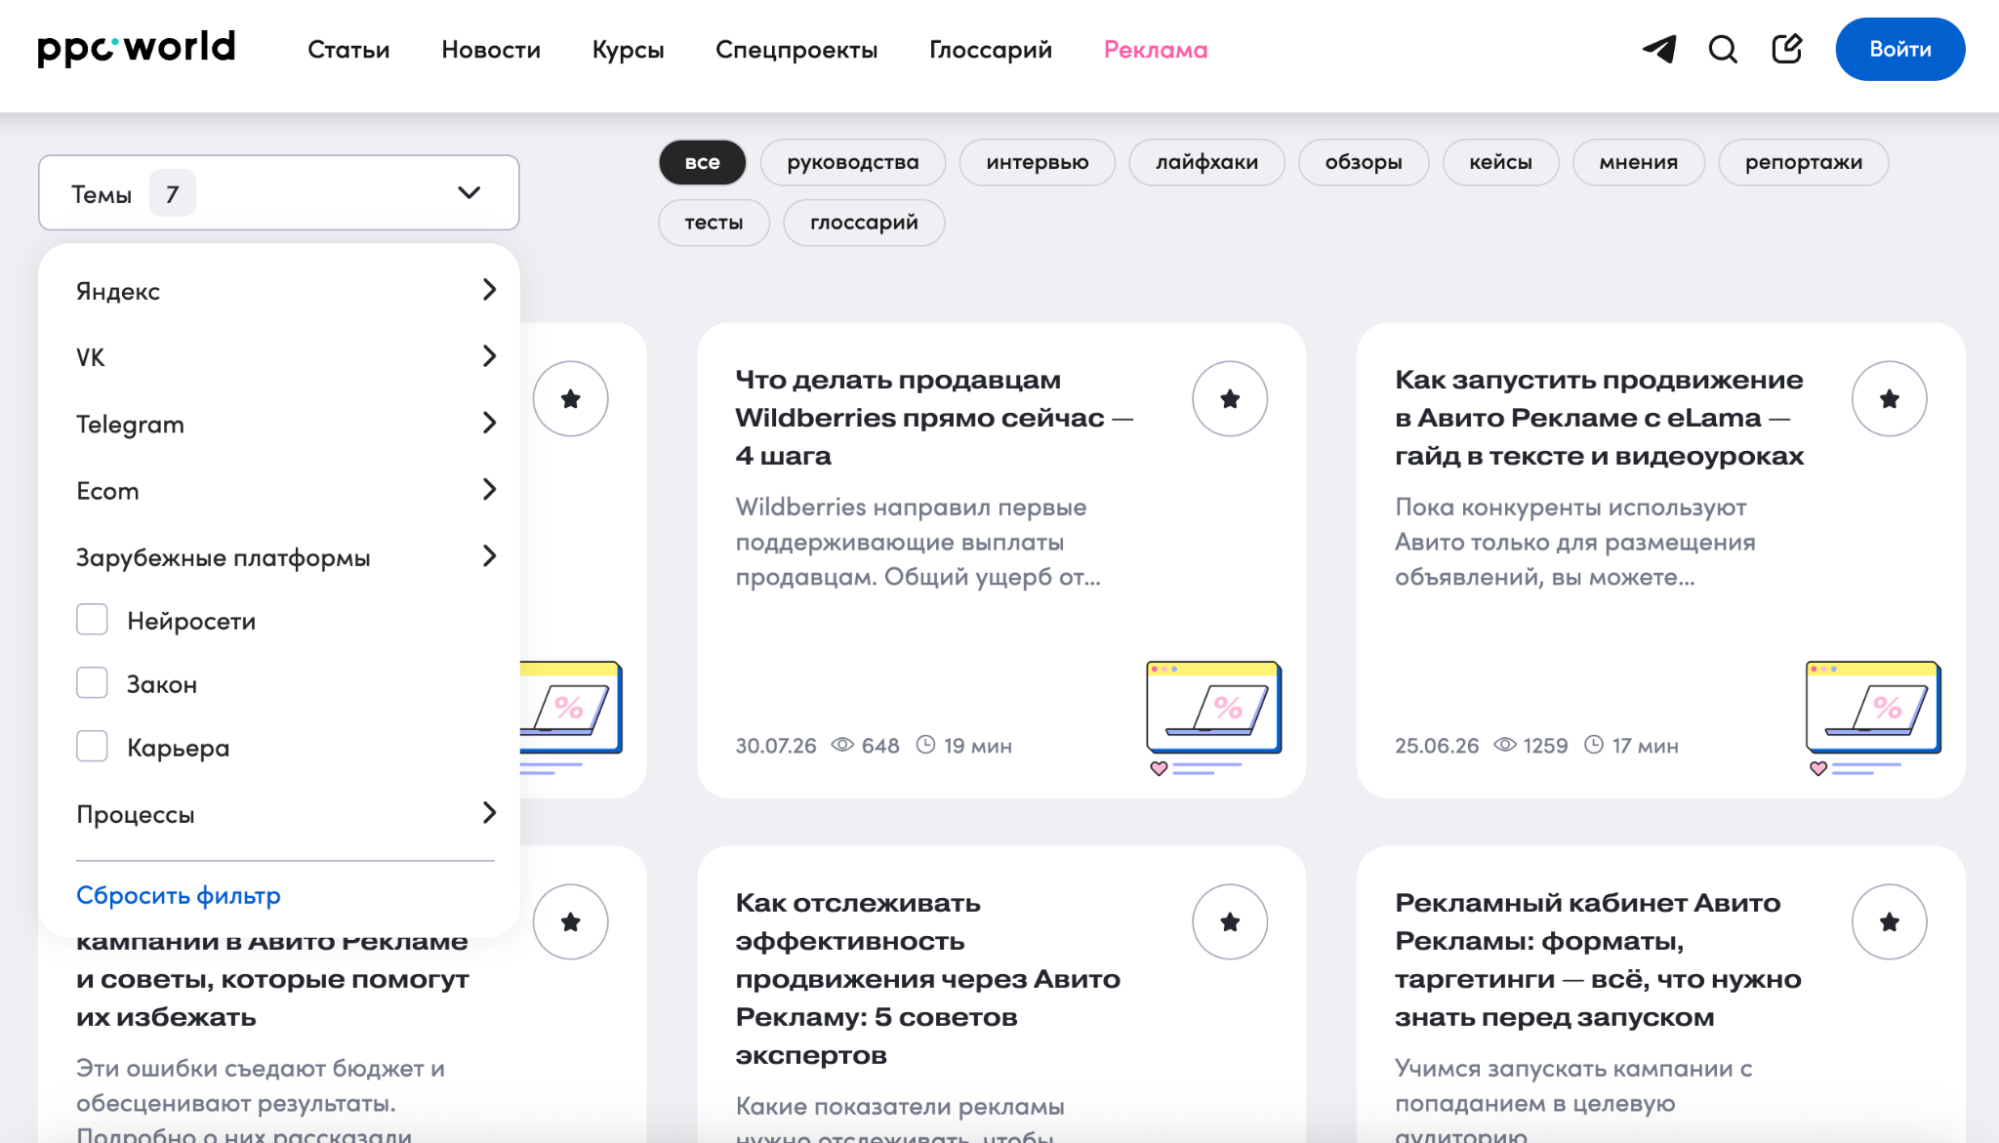Open the Спецпроекты menu item

(x=796, y=50)
